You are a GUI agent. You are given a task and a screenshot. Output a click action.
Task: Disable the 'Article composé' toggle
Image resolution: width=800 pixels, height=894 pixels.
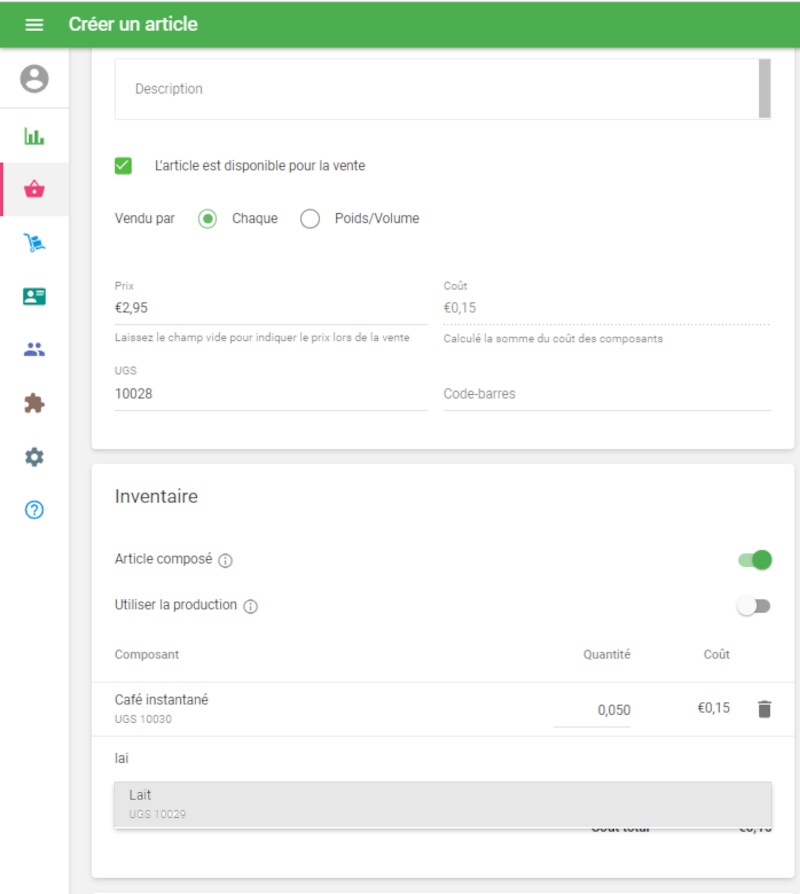click(x=755, y=560)
